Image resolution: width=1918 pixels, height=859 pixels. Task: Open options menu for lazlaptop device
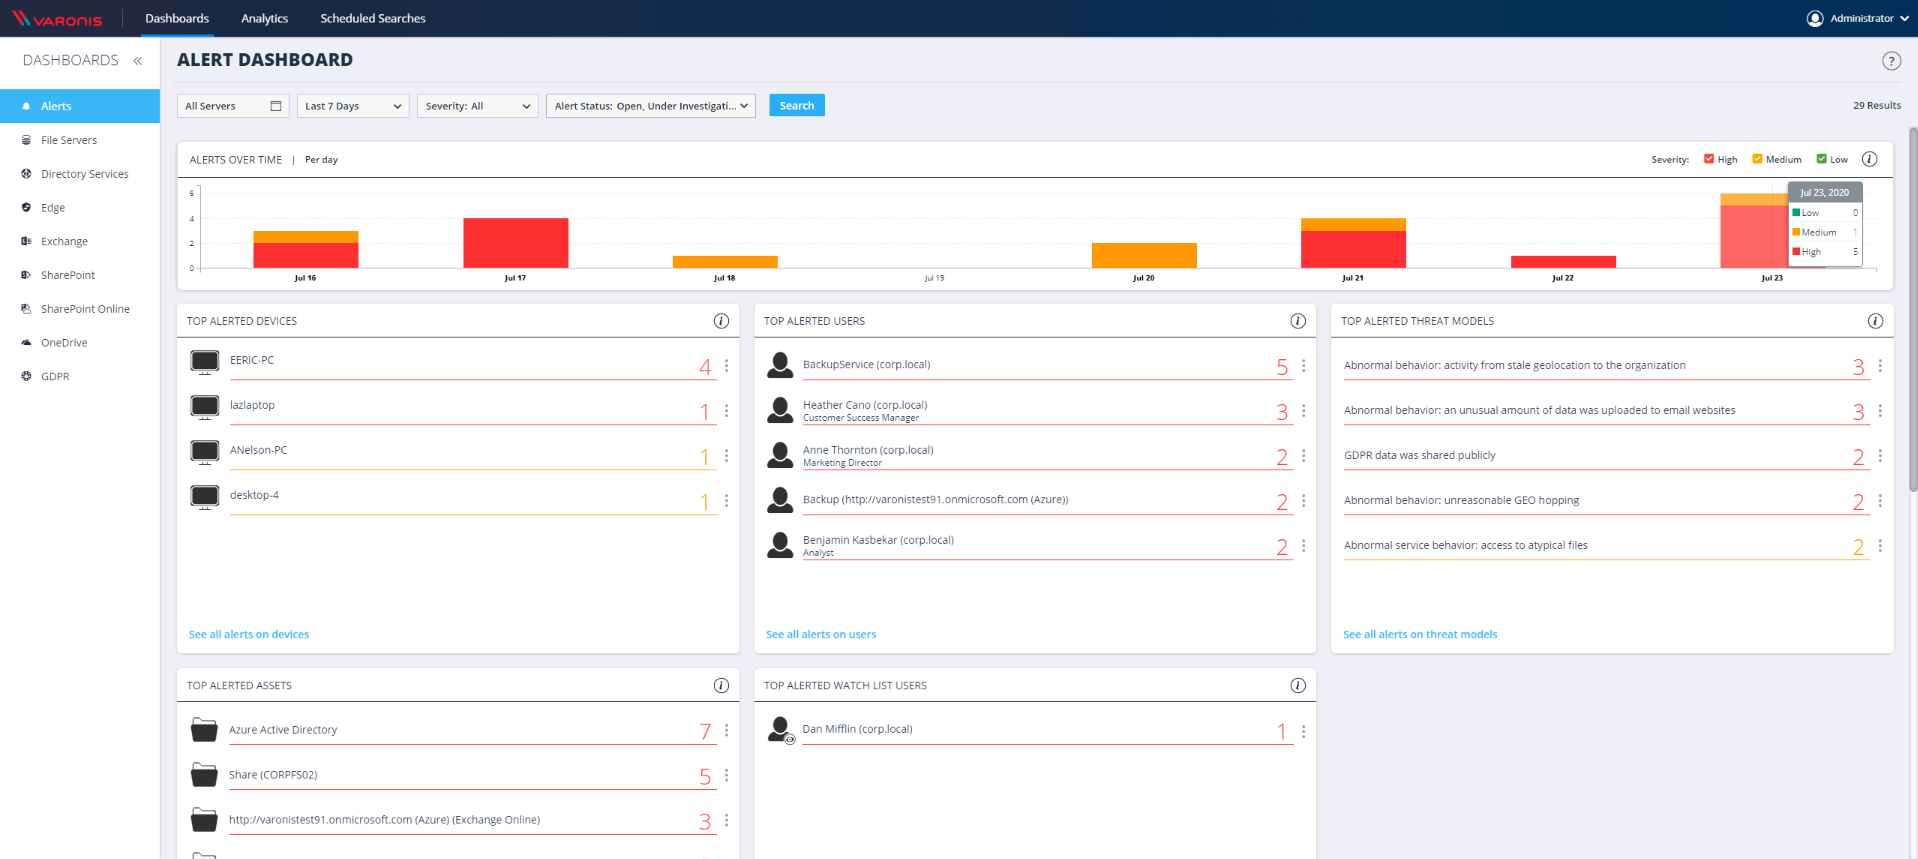coord(726,411)
